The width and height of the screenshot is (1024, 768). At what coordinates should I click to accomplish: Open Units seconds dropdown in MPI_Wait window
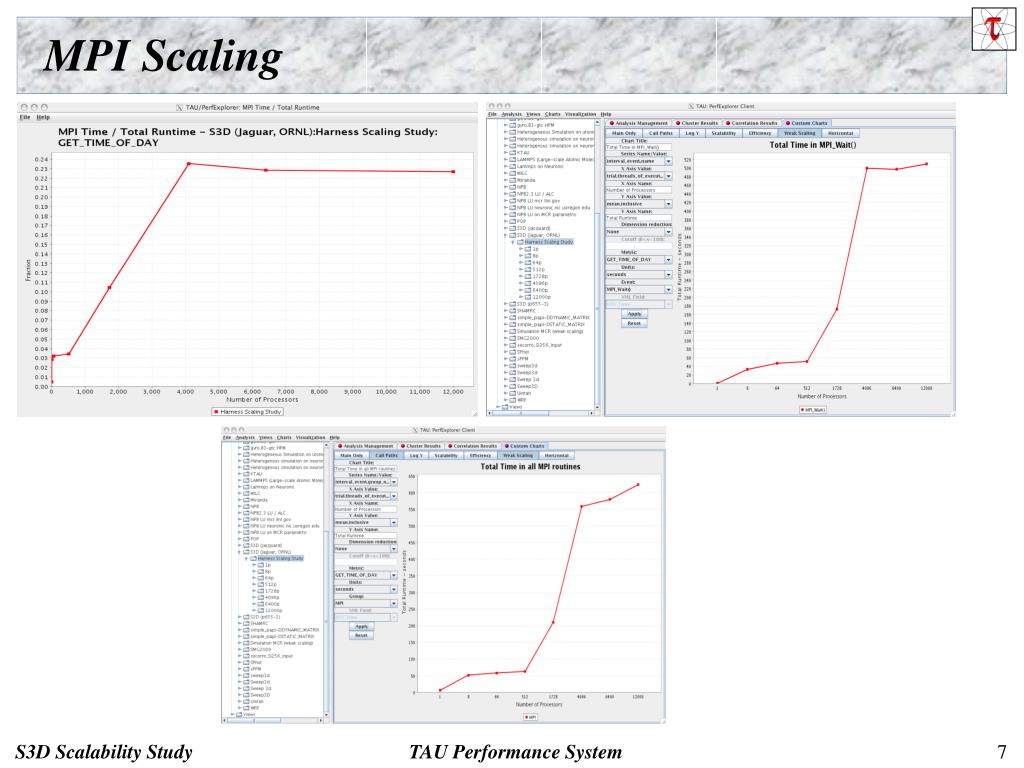[x=639, y=274]
